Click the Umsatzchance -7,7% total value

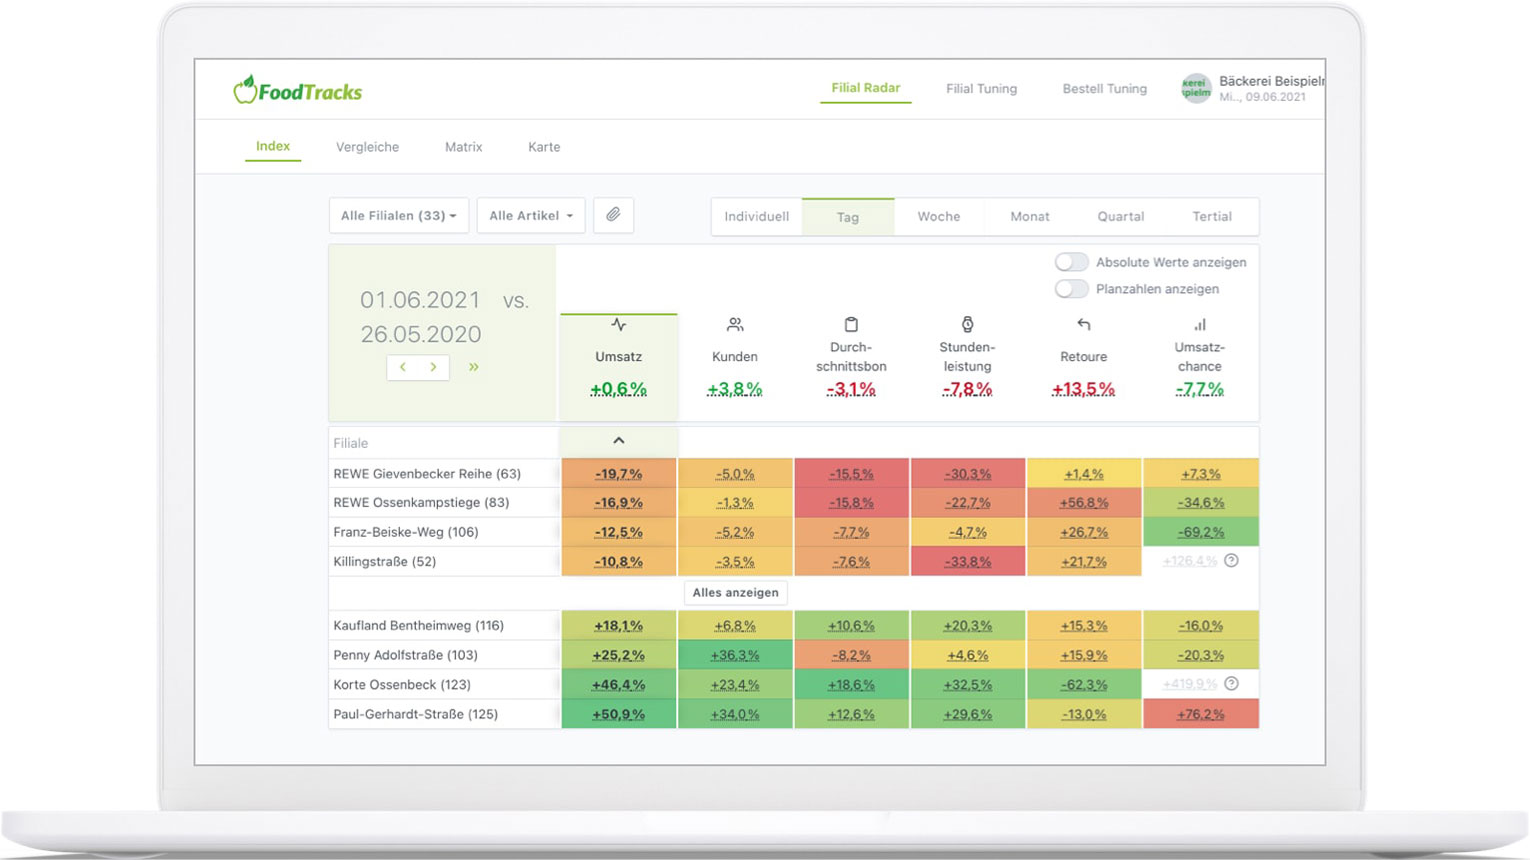click(1200, 390)
